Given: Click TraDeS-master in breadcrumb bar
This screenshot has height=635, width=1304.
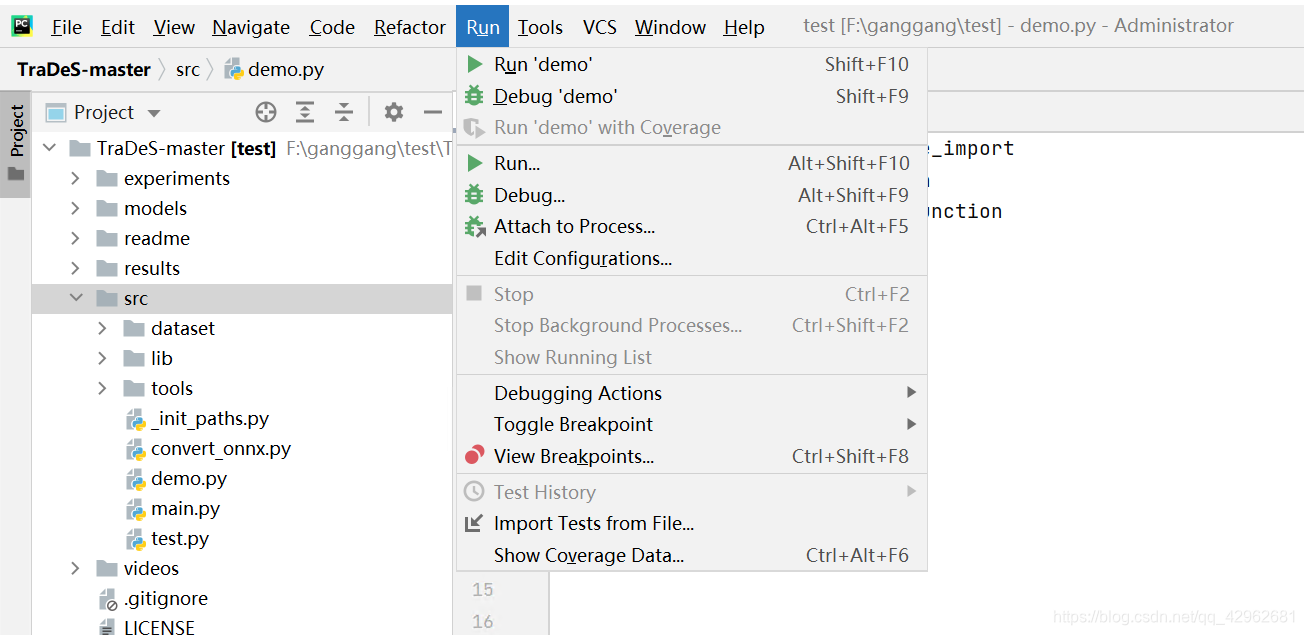Looking at the screenshot, I should coord(84,69).
